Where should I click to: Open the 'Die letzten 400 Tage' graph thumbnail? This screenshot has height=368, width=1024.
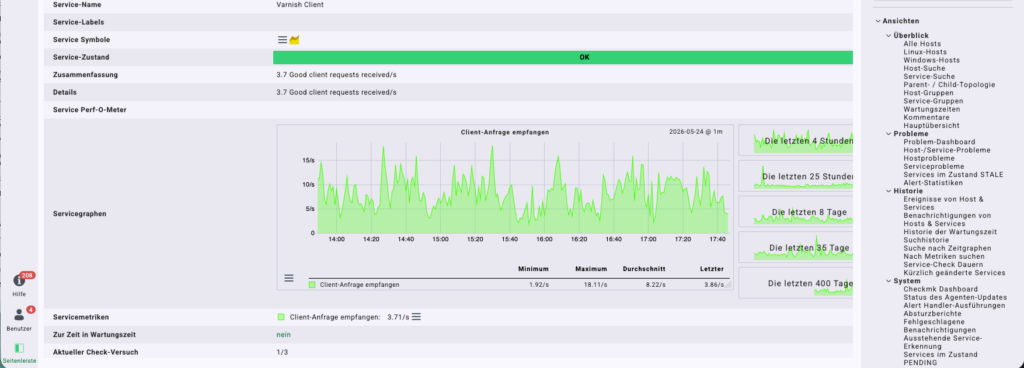click(x=795, y=283)
